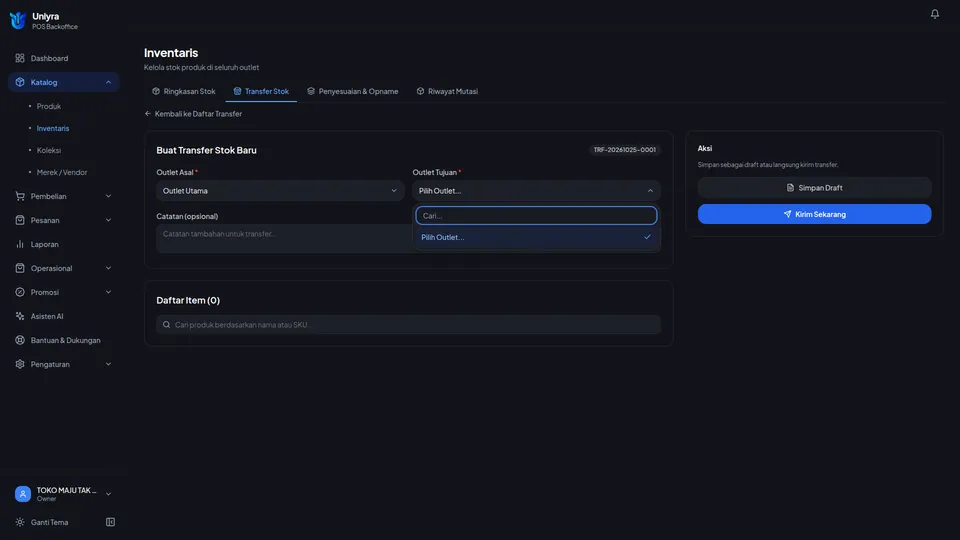Click the Pembelian cart icon
Viewport: 960px width, 540px height.
[20, 196]
